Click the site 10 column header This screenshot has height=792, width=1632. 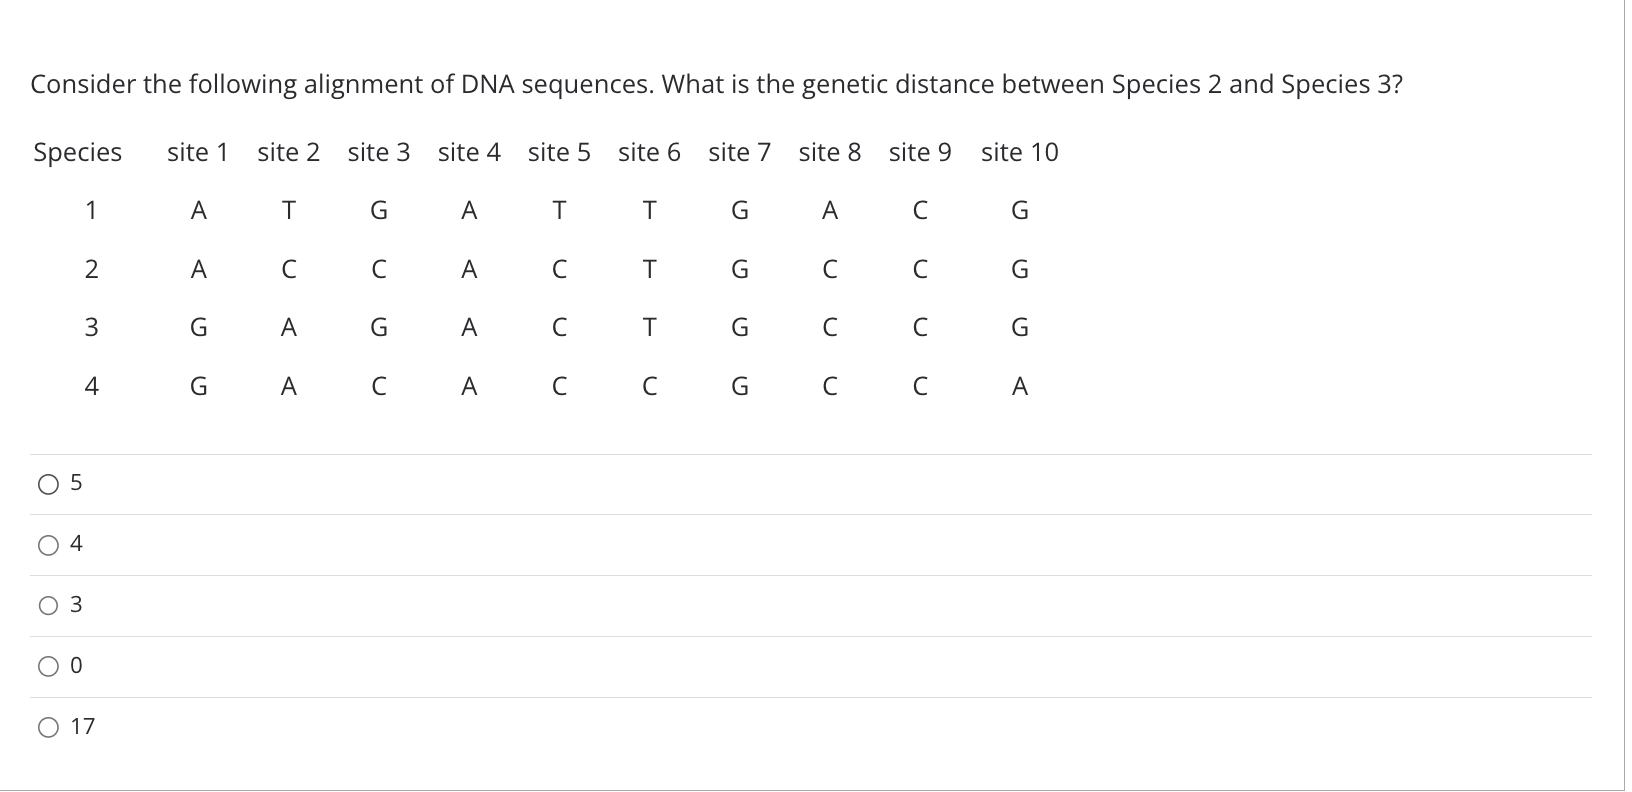point(1019,152)
